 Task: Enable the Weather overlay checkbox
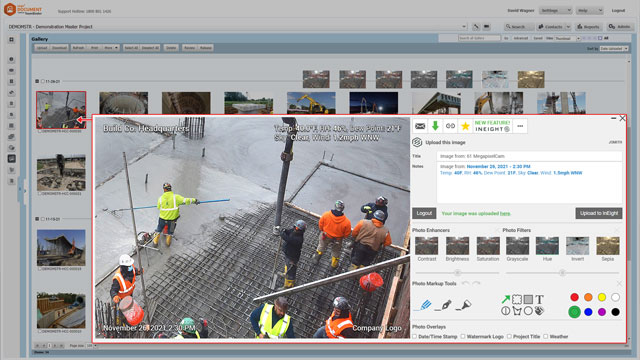[545, 336]
